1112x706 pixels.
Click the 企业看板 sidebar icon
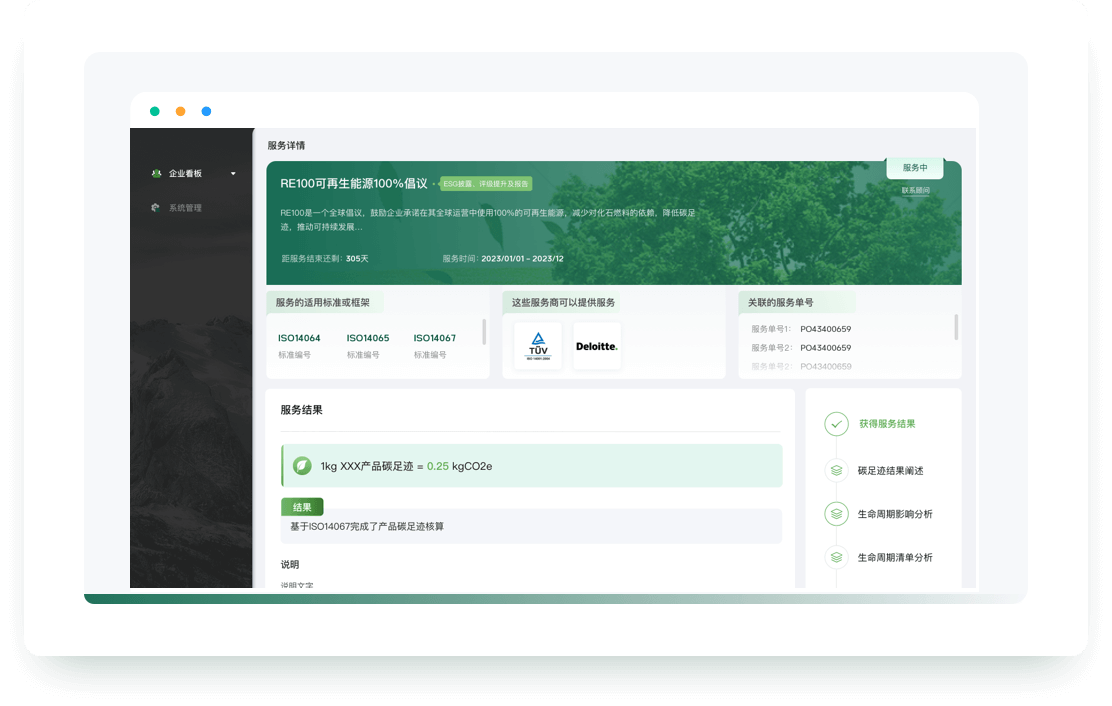point(156,173)
